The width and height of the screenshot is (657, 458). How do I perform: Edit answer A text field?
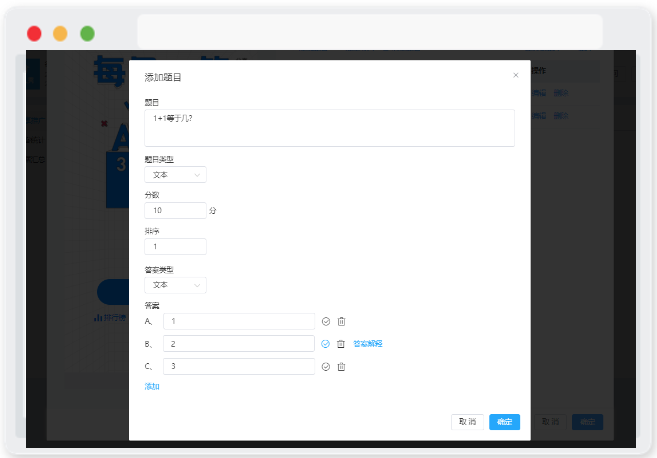point(239,321)
